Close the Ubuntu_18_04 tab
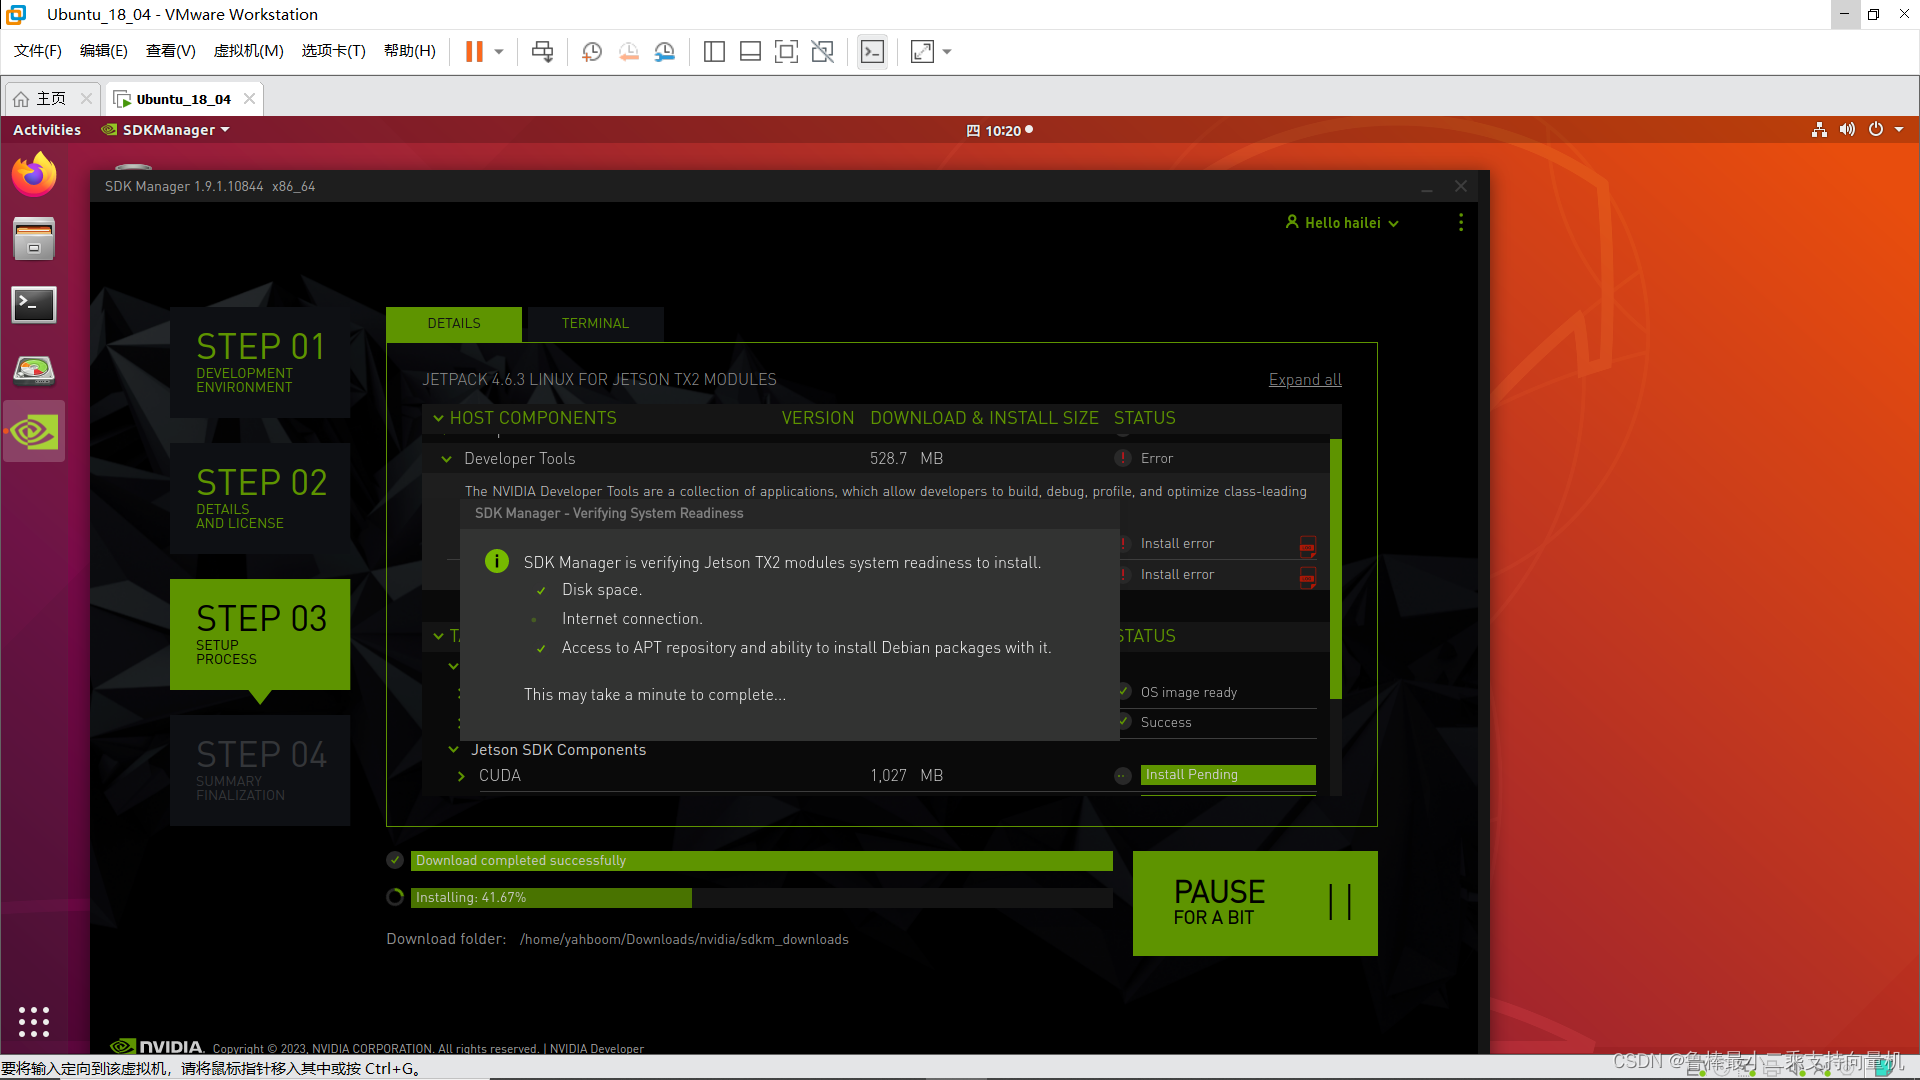This screenshot has width=1920, height=1080. [x=249, y=99]
